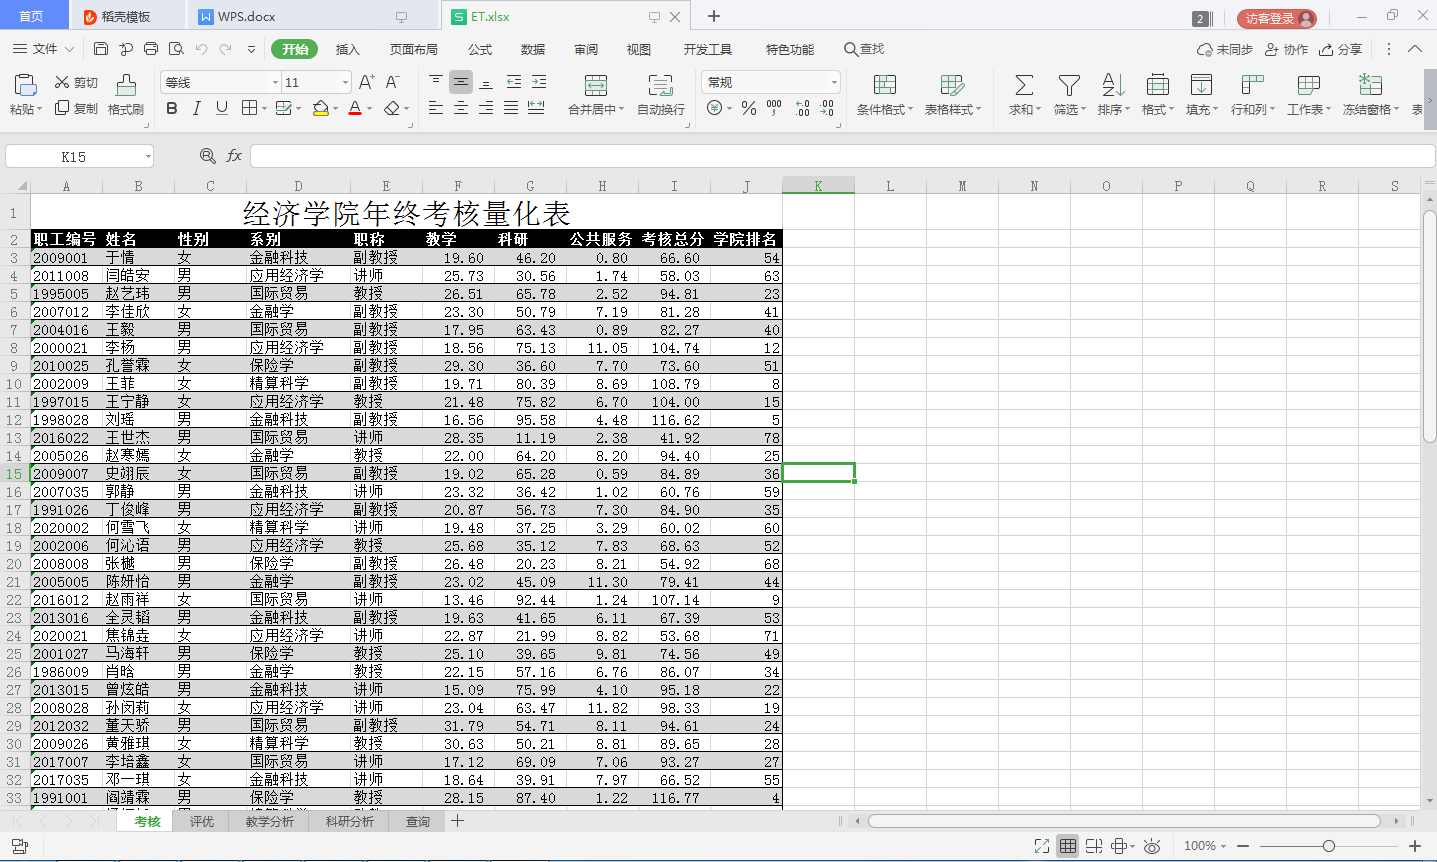Click the Cut (剪切) scissors icon

tap(62, 82)
